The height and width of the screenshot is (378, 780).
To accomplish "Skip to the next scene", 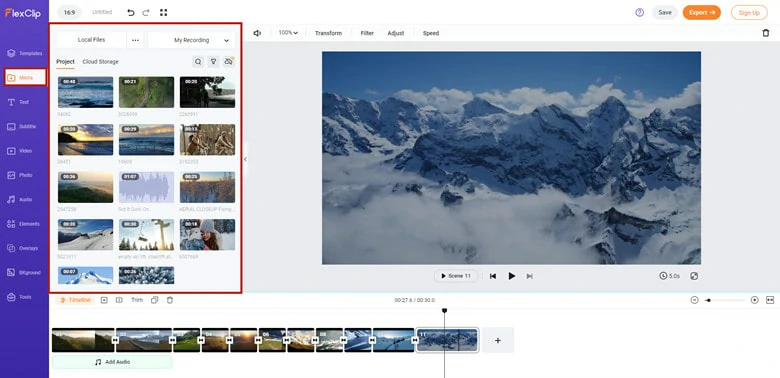I will click(x=529, y=276).
